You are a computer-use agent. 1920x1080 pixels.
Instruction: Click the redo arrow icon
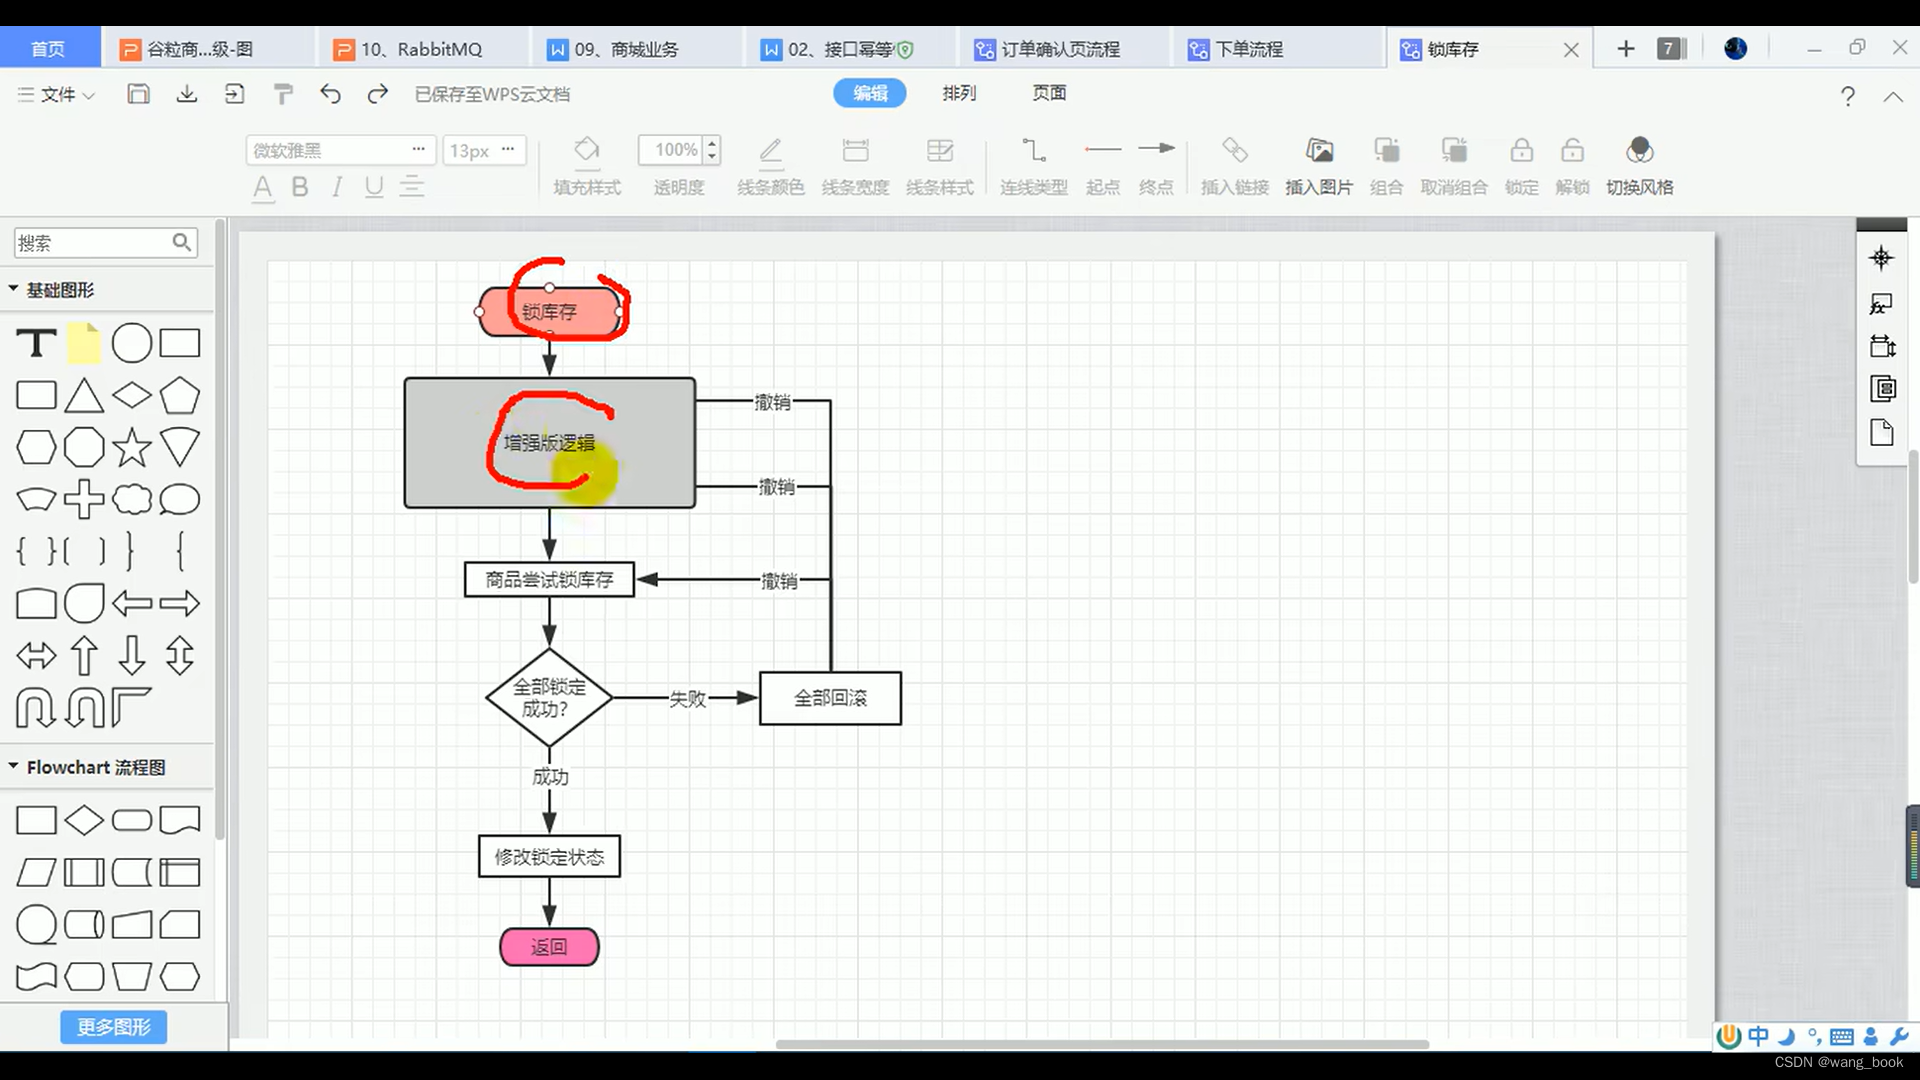click(377, 94)
